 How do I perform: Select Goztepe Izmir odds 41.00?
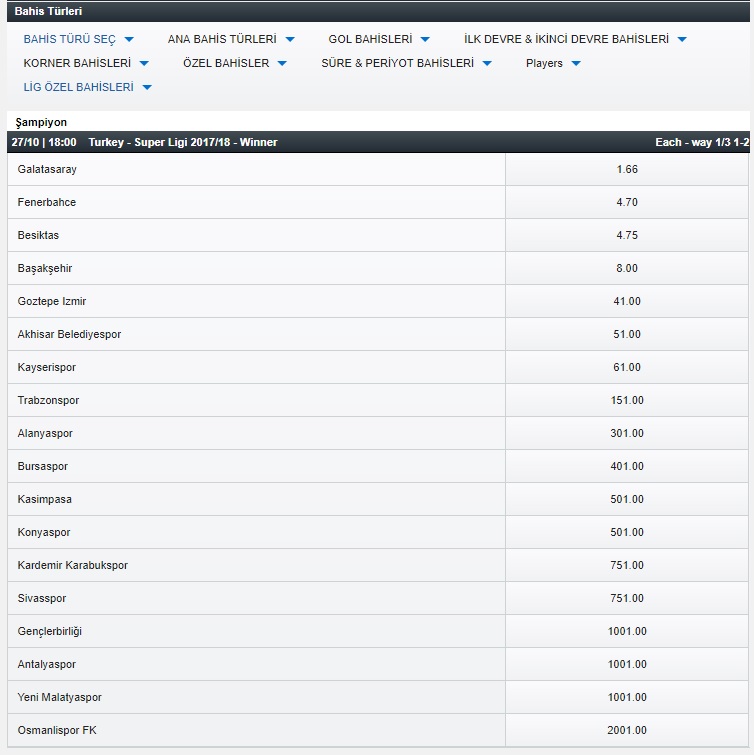627,301
